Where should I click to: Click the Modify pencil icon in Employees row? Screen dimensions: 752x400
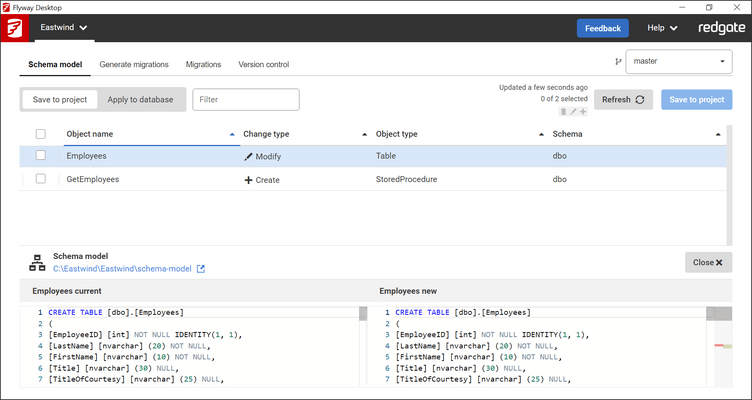pyautogui.click(x=249, y=157)
